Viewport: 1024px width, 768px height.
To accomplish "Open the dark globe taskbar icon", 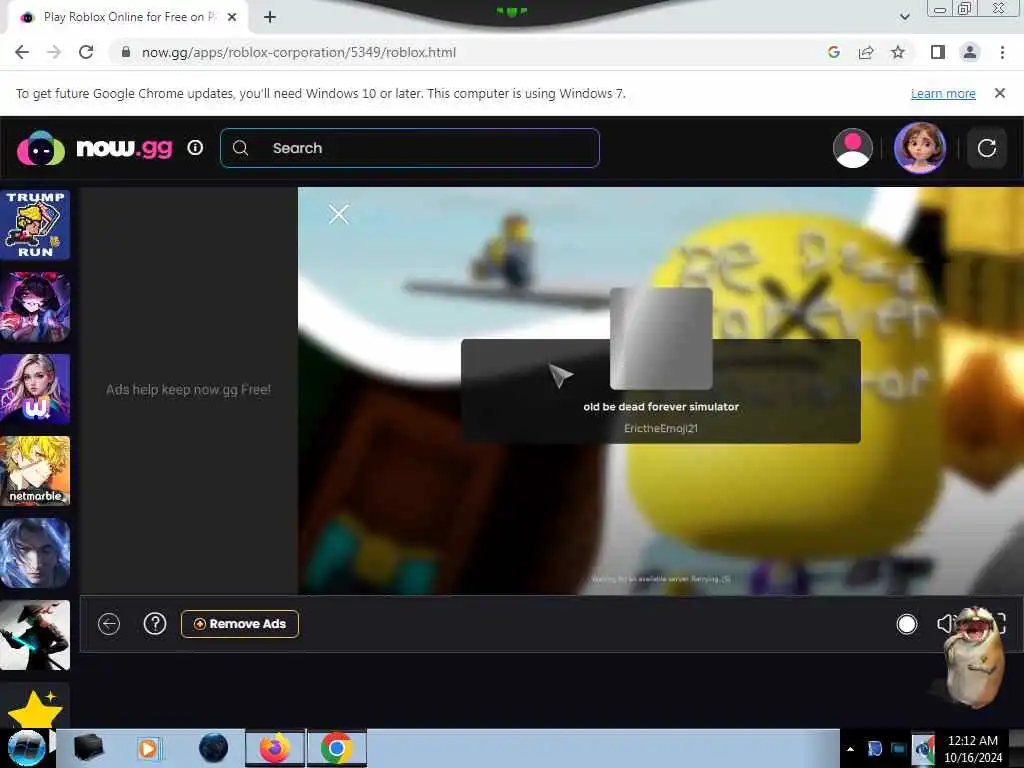I will point(214,748).
